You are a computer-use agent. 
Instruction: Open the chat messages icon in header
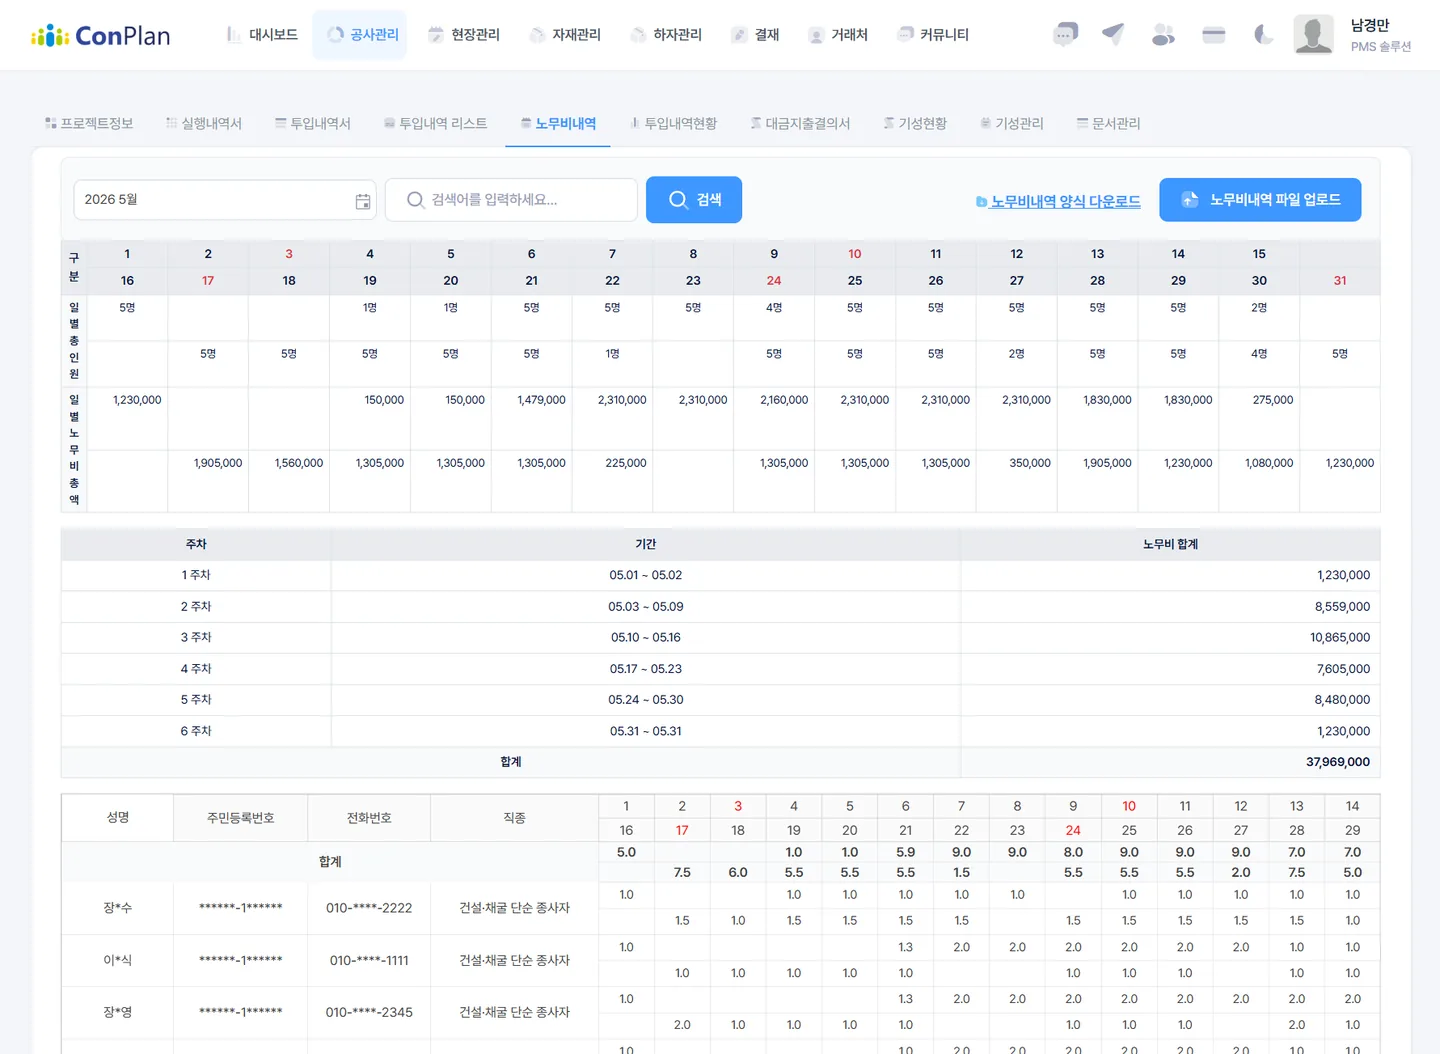coord(1065,35)
